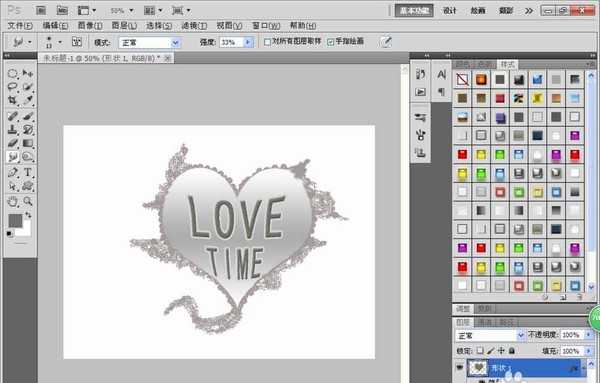600x383 pixels.
Task: Enable 对所有图层取样 checkbox
Action: click(267, 42)
